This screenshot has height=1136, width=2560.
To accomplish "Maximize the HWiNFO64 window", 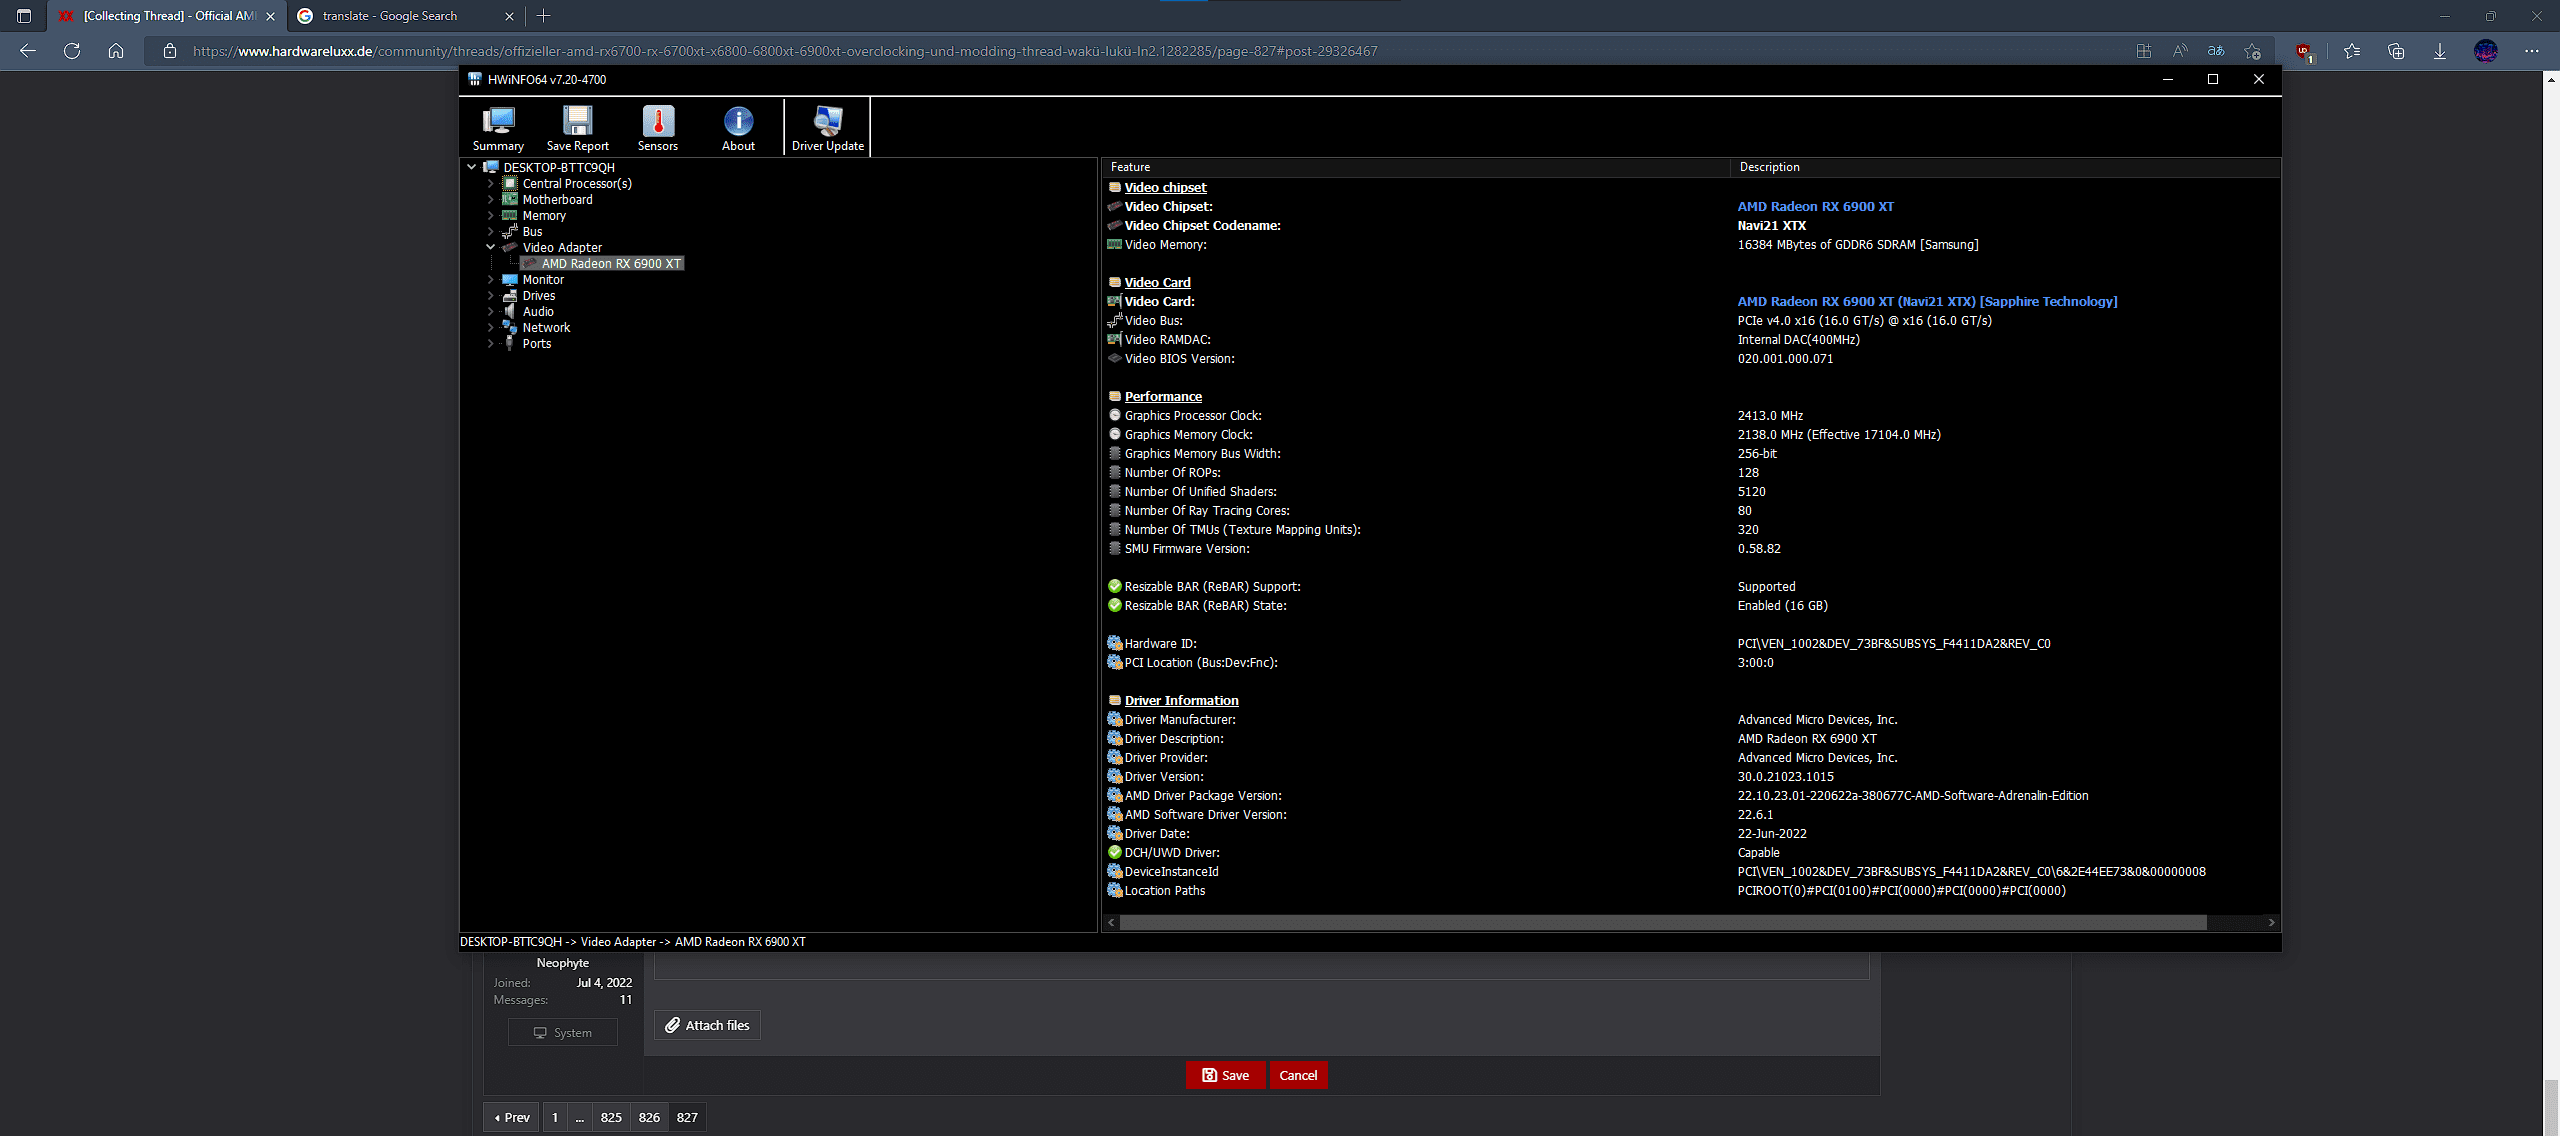I will [x=2213, y=79].
